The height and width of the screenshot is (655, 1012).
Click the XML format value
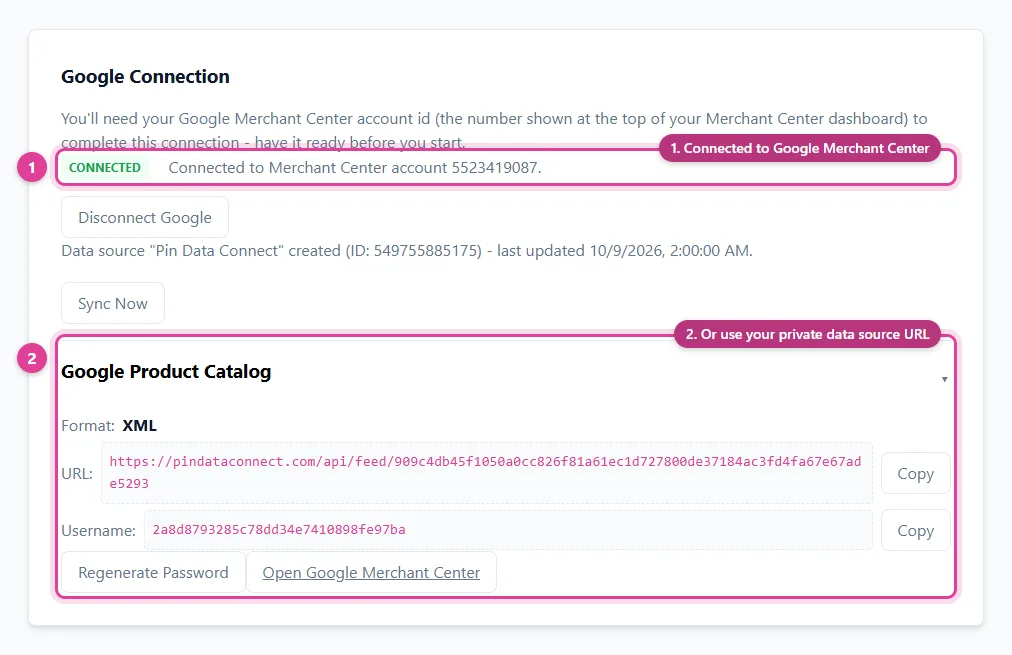(139, 426)
